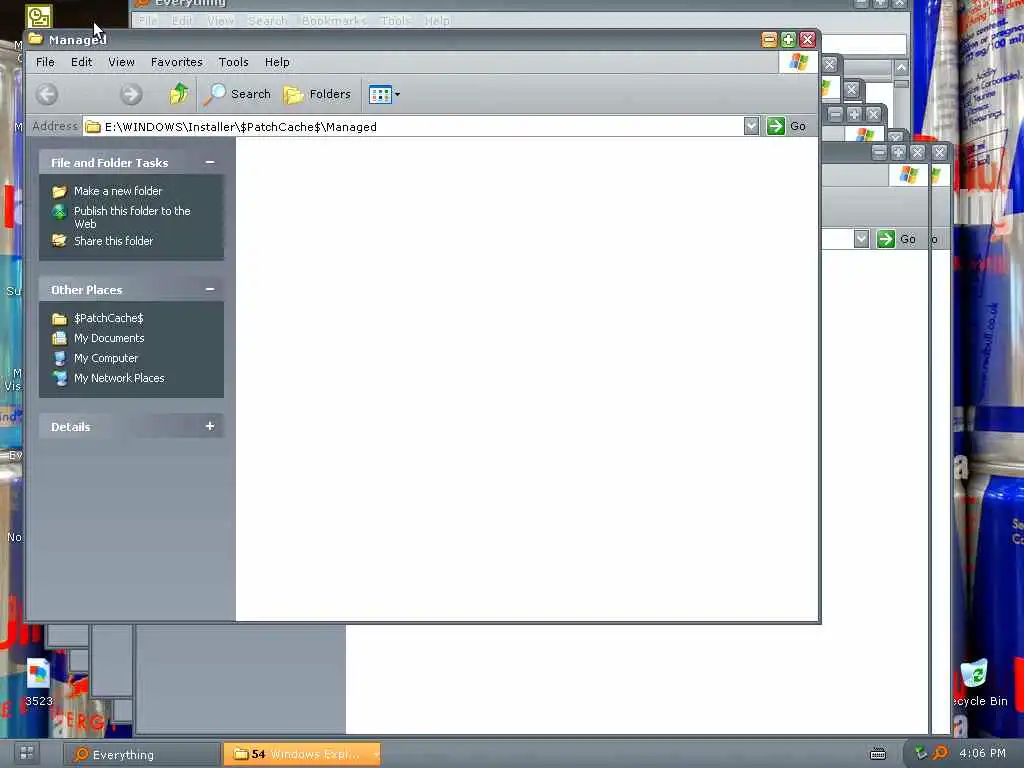The height and width of the screenshot is (768, 1024).
Task: Go up one folder level
Action: (178, 94)
